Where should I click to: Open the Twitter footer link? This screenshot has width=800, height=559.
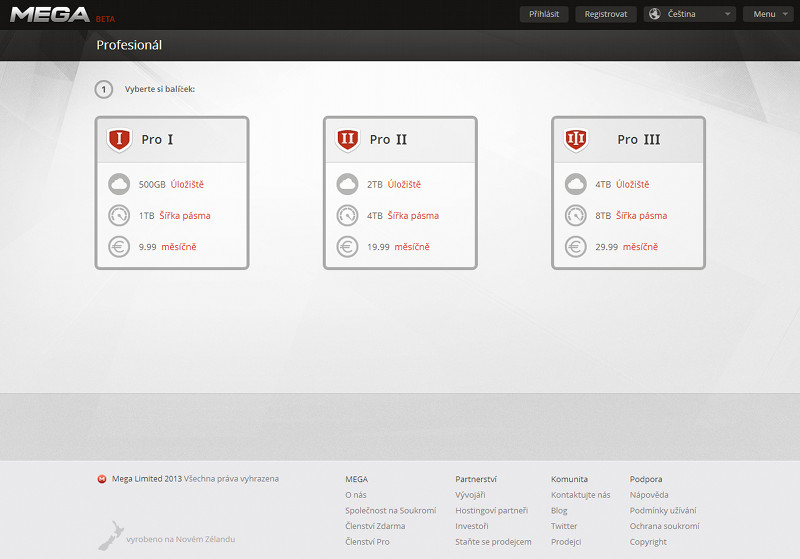click(x=564, y=526)
